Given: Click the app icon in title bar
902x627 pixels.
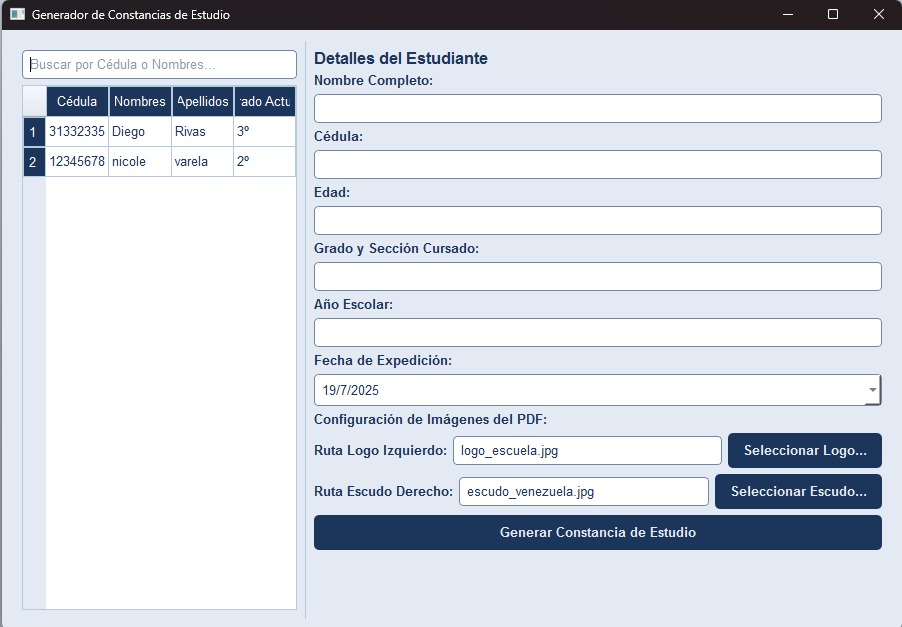Looking at the screenshot, I should pyautogui.click(x=17, y=15).
